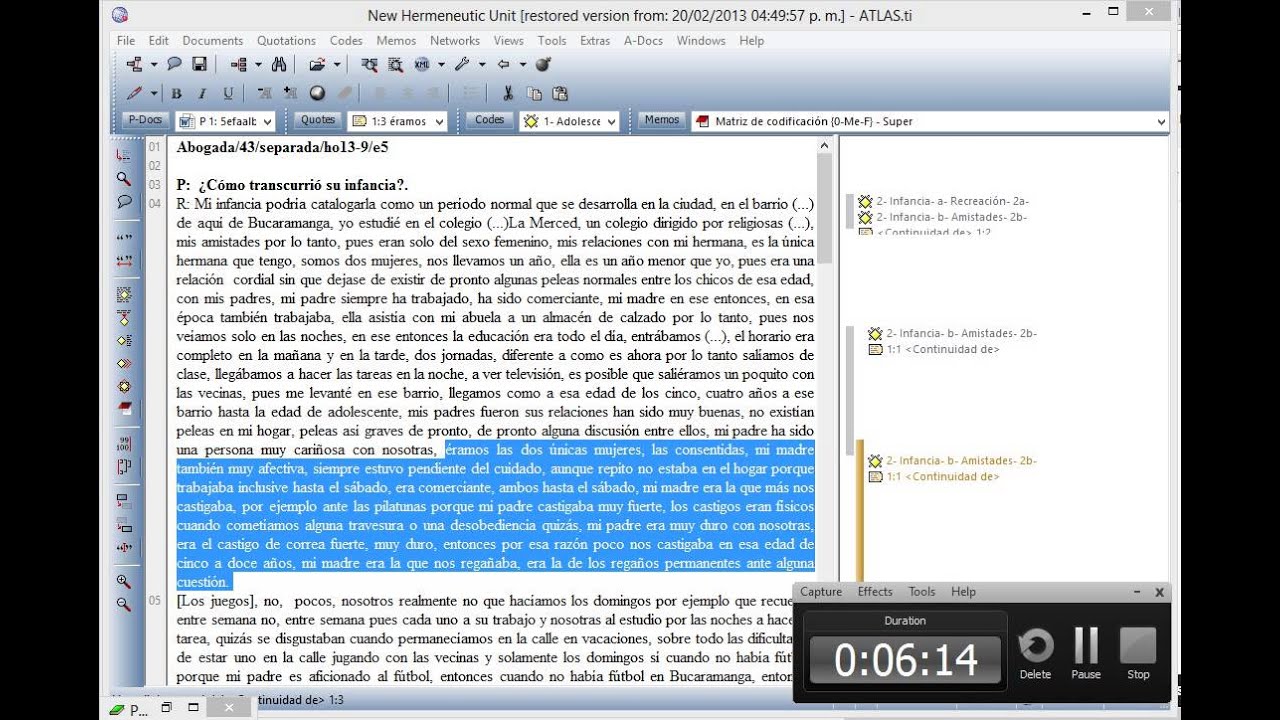Toggle italic text formatting
Image resolution: width=1280 pixels, height=720 pixels.
(x=202, y=93)
